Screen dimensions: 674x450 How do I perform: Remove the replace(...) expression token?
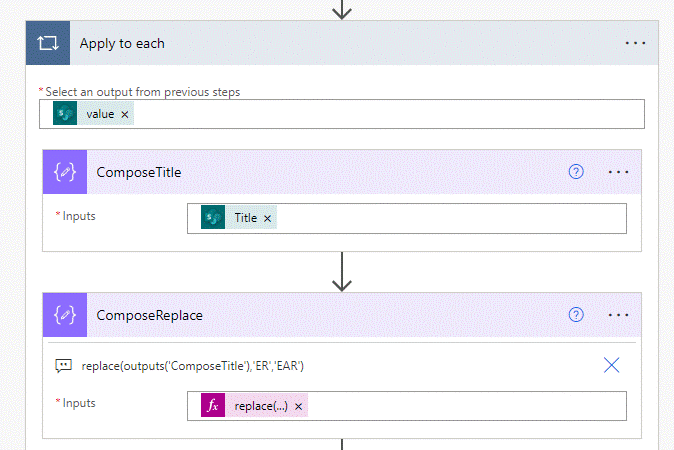(299, 406)
